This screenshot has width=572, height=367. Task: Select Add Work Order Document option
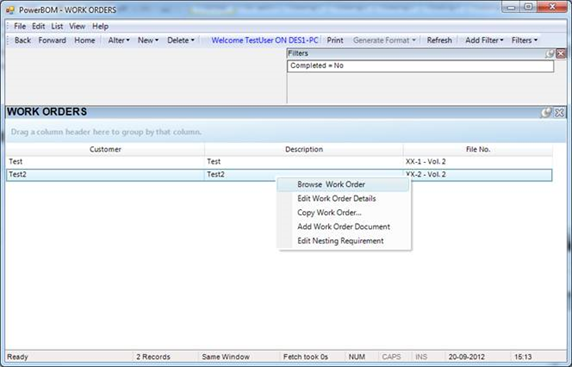coord(343,227)
